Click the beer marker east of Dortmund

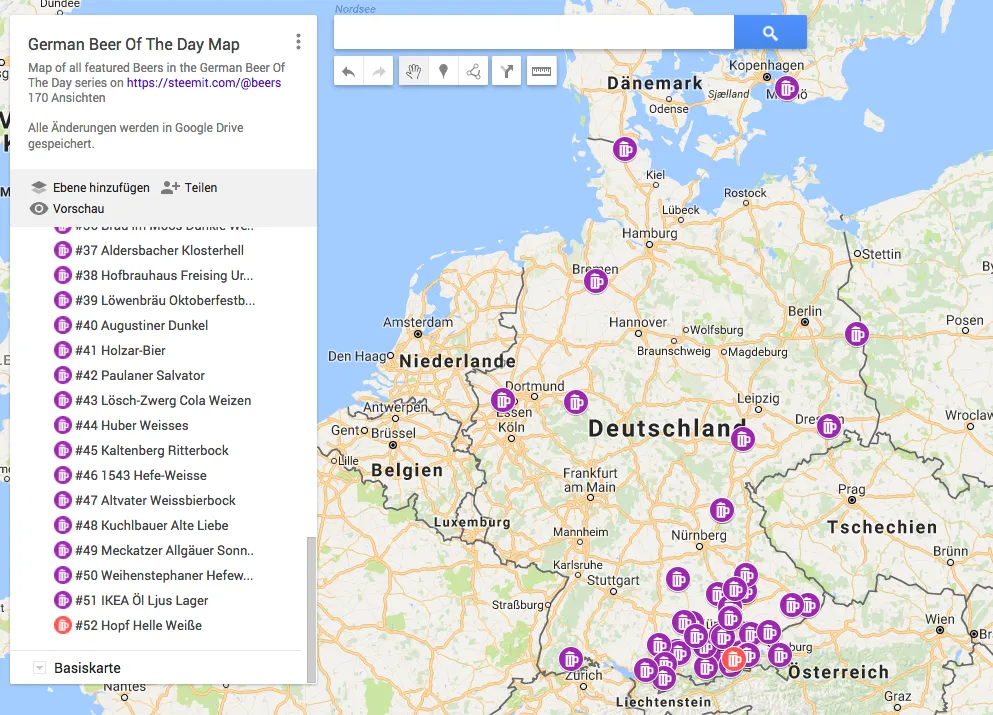[576, 402]
